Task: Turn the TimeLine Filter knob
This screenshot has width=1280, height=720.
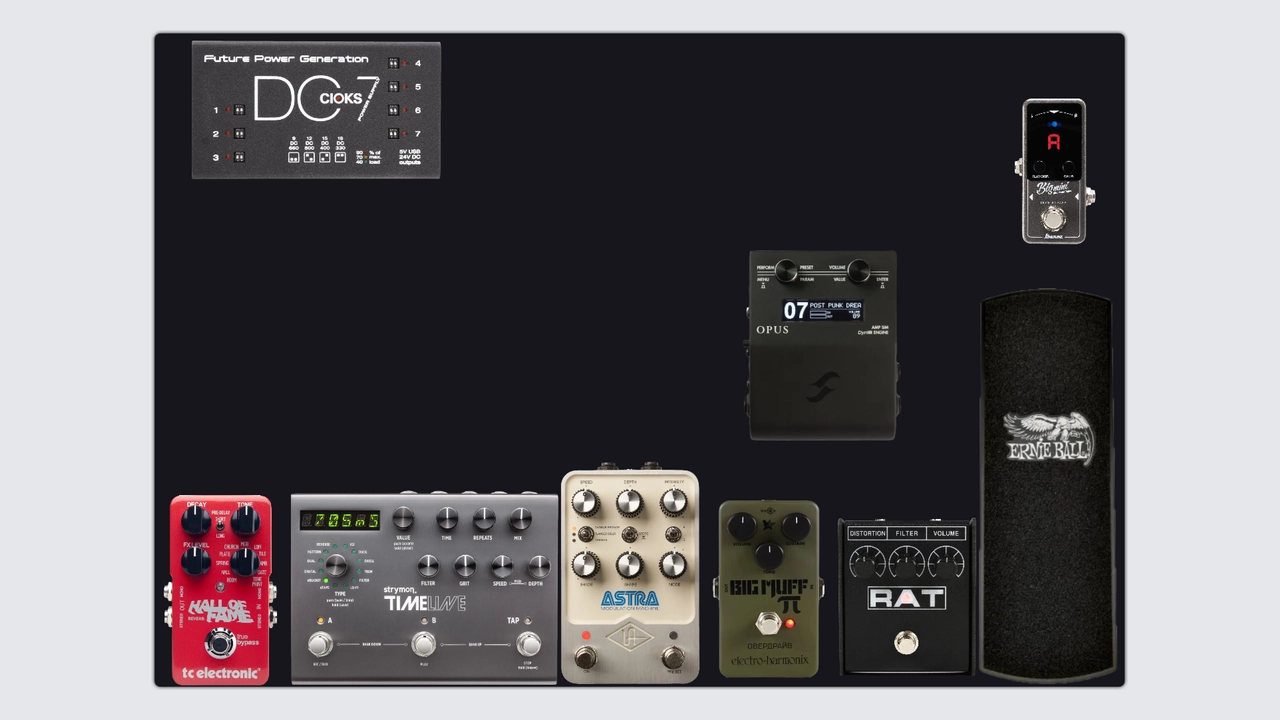Action: 428,565
